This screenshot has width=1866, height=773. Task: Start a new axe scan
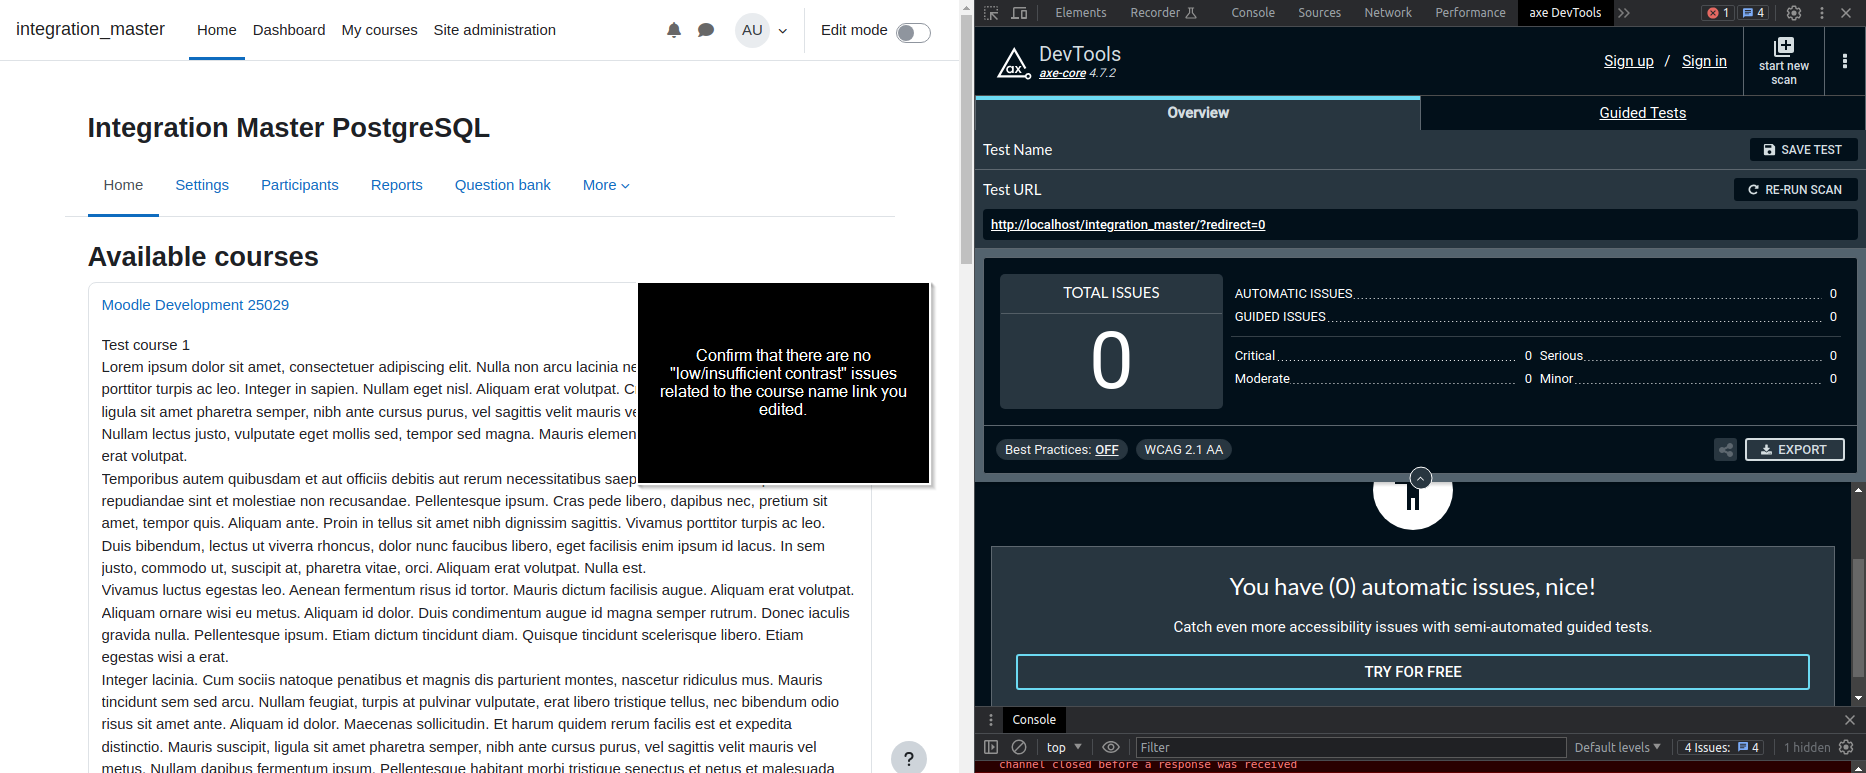tap(1784, 61)
